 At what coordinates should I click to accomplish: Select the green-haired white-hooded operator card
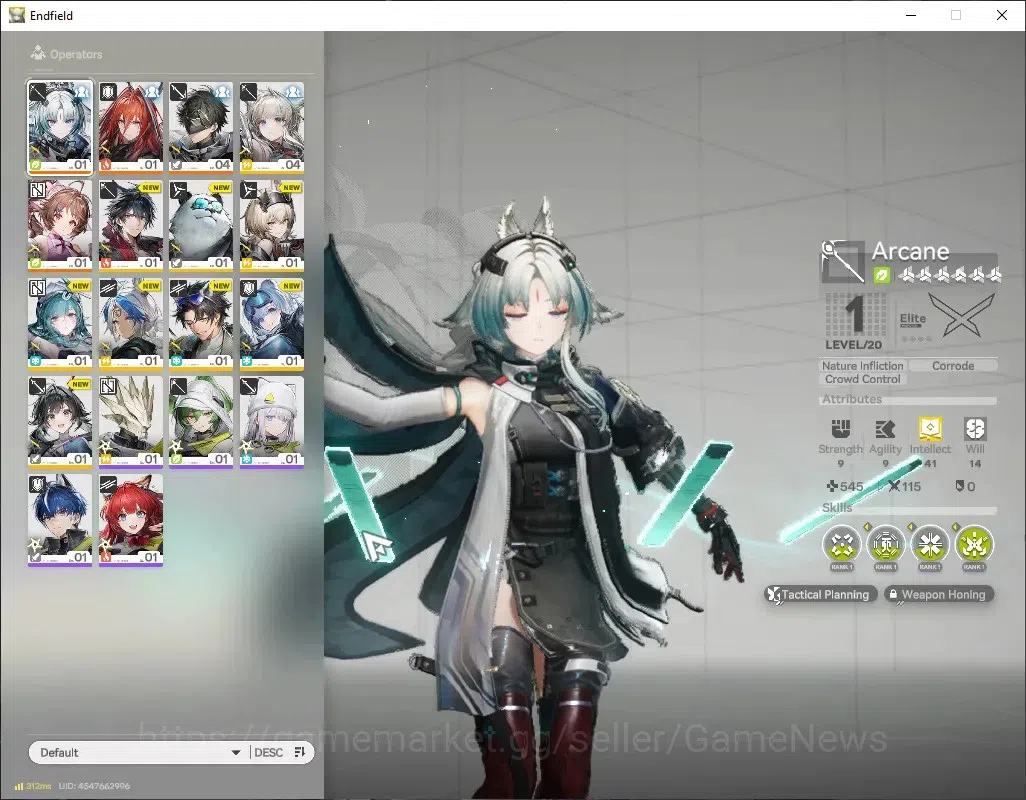pyautogui.click(x=201, y=422)
